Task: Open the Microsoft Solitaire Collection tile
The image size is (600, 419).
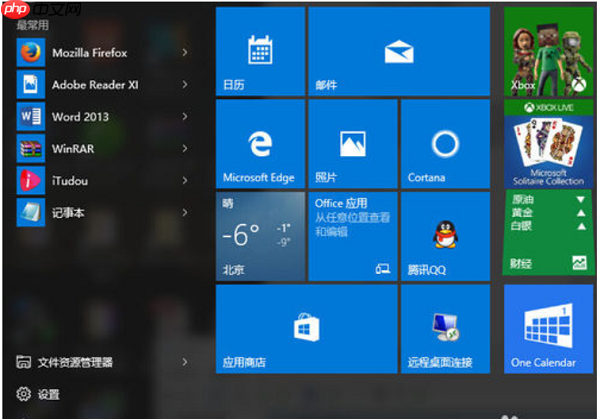Action: [x=549, y=144]
